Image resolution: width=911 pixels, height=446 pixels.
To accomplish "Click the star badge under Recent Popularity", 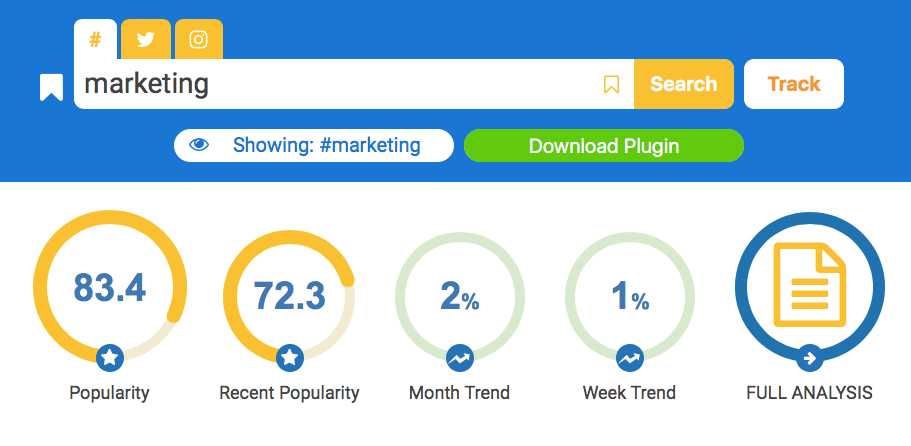I will pos(289,358).
